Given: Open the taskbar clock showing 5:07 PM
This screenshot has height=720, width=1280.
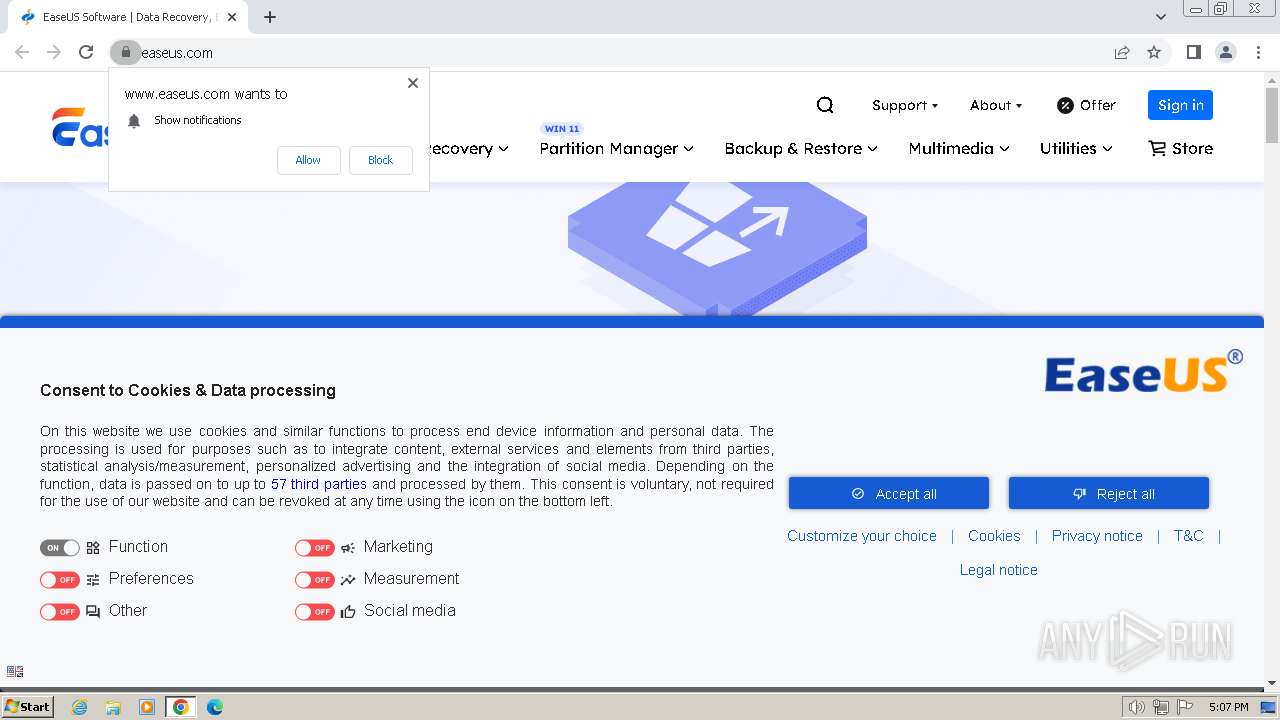Looking at the screenshot, I should tap(1228, 707).
